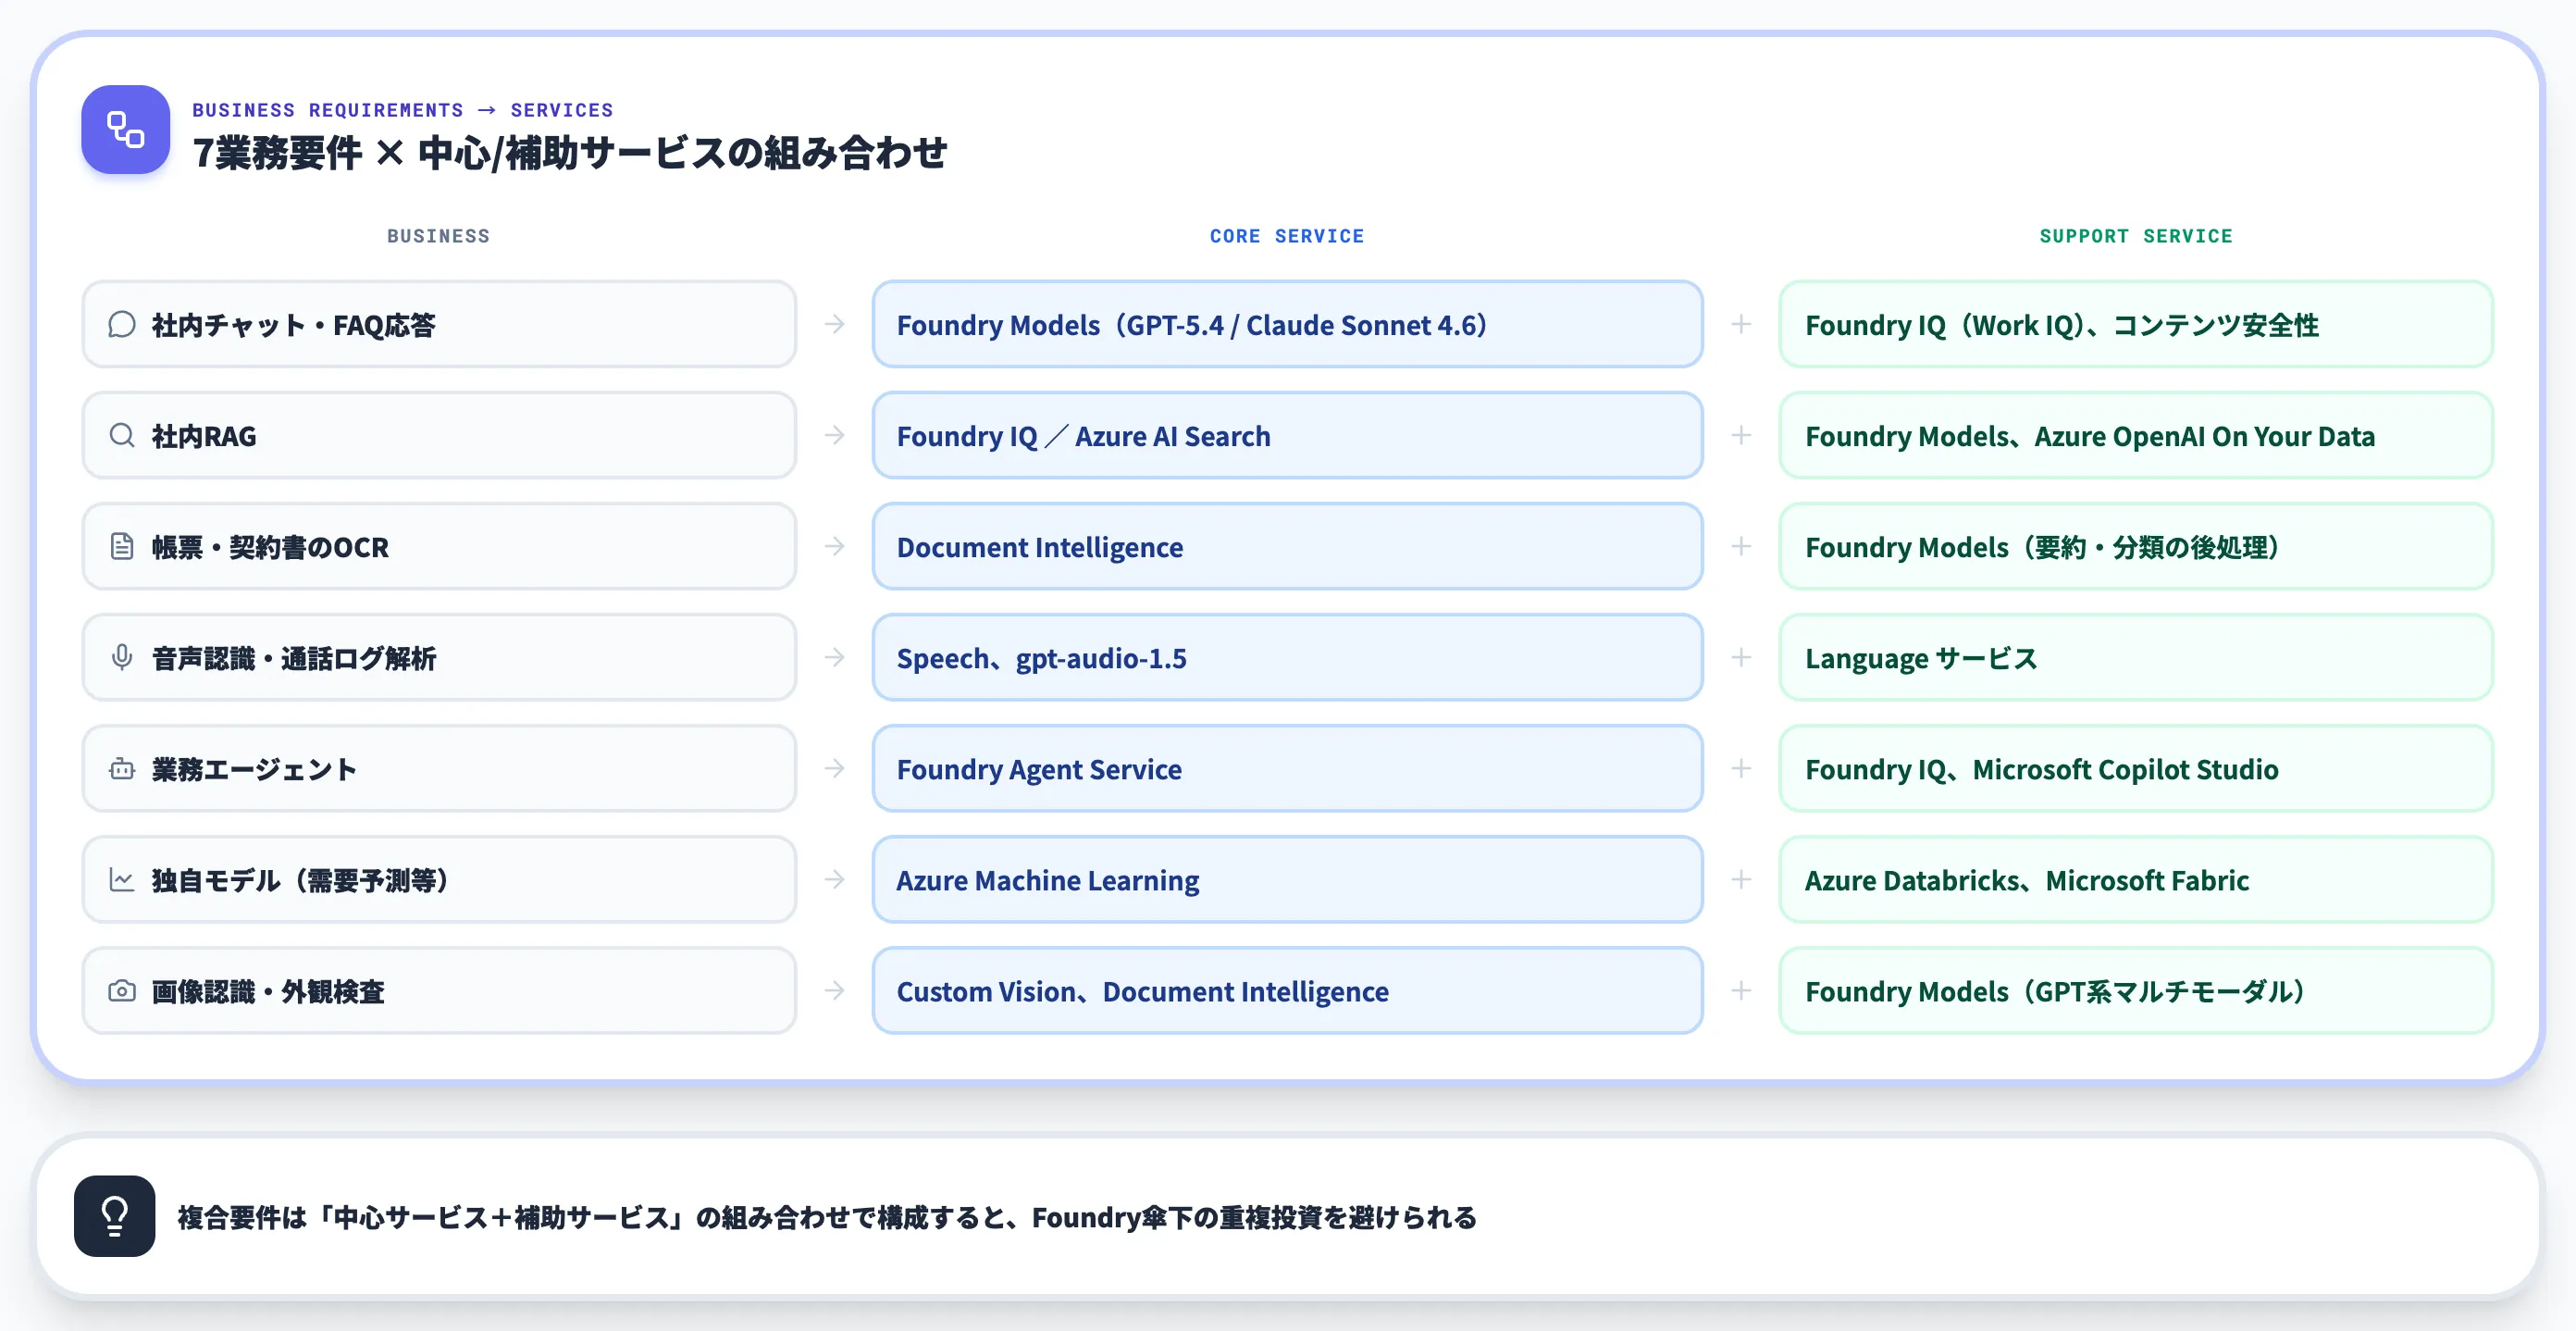Click Foundry Models（GPT系マルチモーダル） card
This screenshot has width=2576, height=1331.
(2136, 990)
